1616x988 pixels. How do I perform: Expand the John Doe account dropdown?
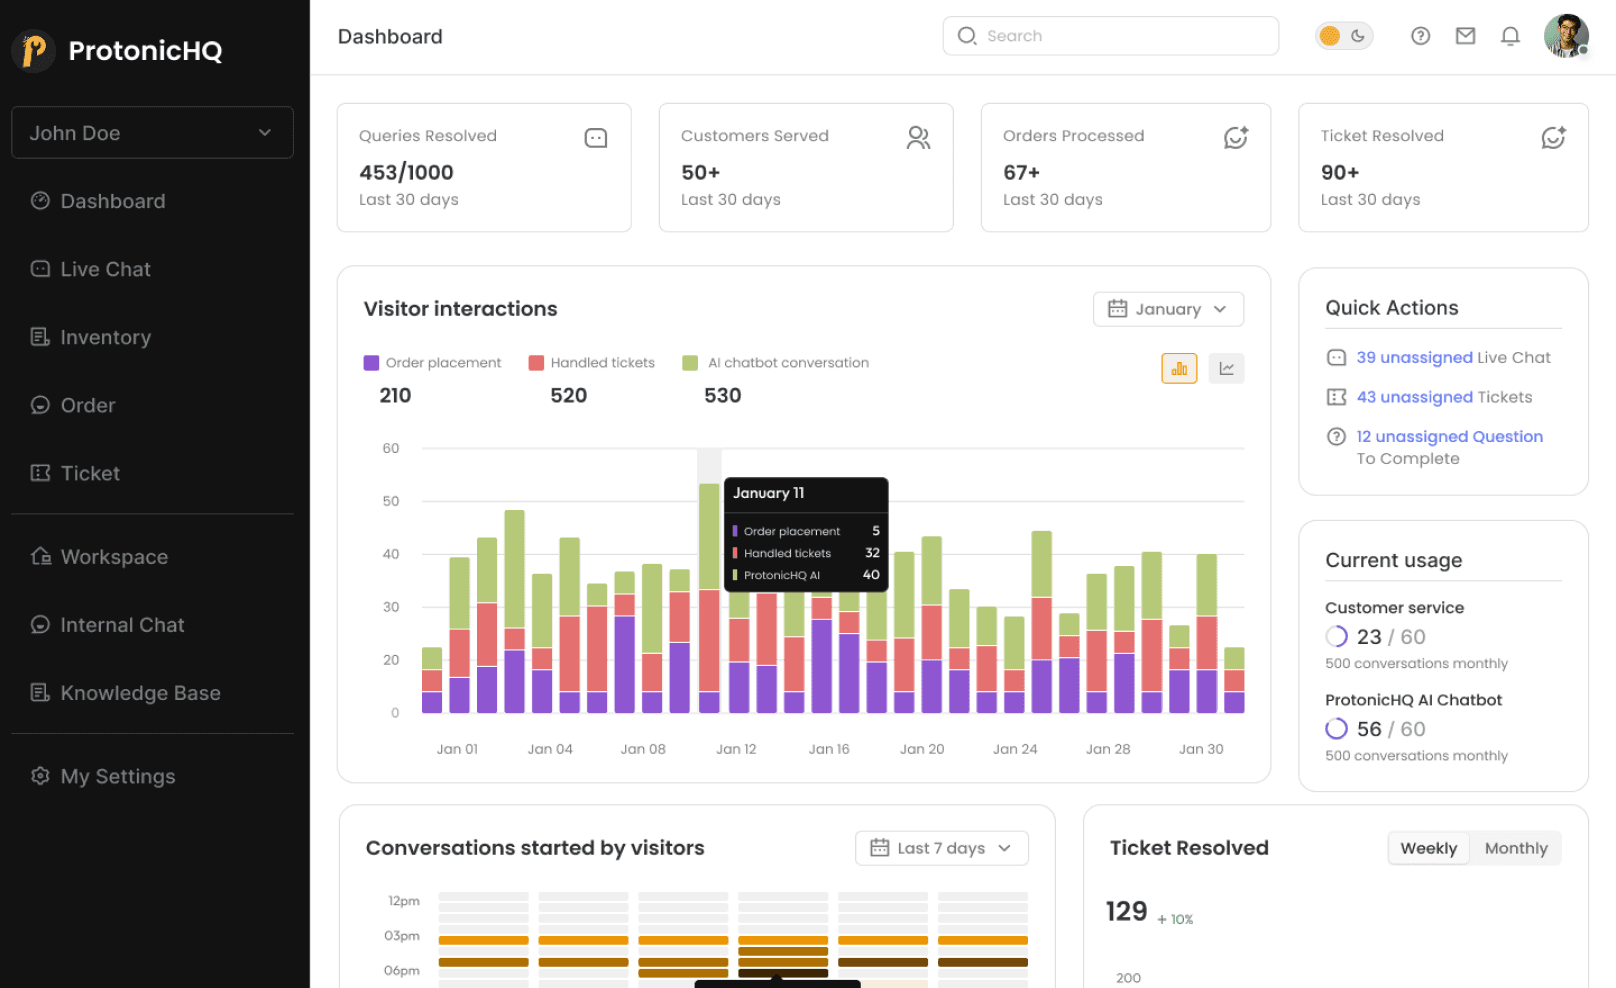pyautogui.click(x=152, y=133)
